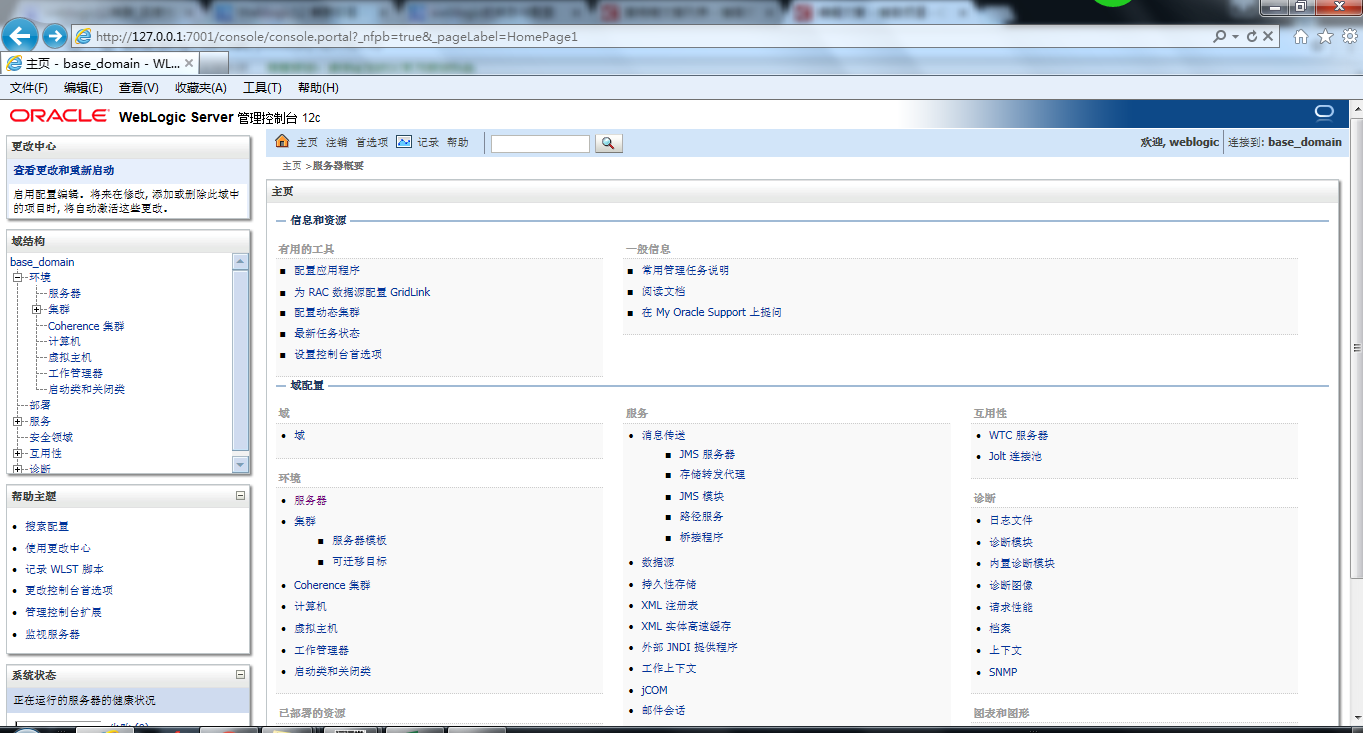The width and height of the screenshot is (1363, 733).
Task: Select 安全领域 in the domain tree
Action: 50,438
